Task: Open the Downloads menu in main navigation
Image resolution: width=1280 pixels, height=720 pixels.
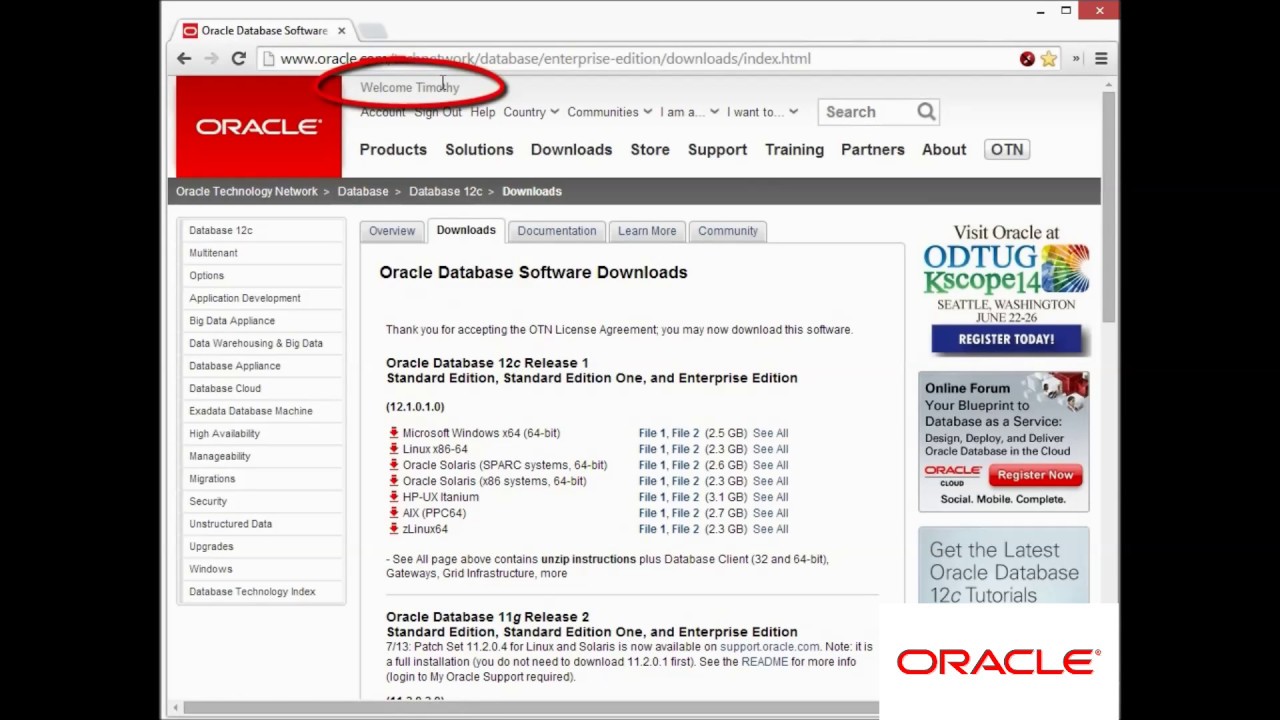Action: click(571, 150)
